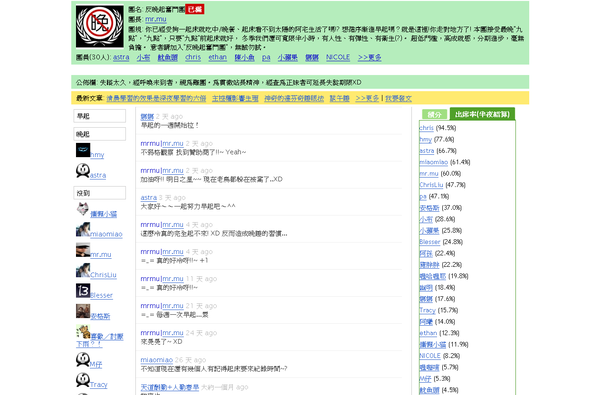This screenshot has width=600, height=395.
Task: Click the avatar below Blesser in the left sidebar
Action: tap(83, 311)
